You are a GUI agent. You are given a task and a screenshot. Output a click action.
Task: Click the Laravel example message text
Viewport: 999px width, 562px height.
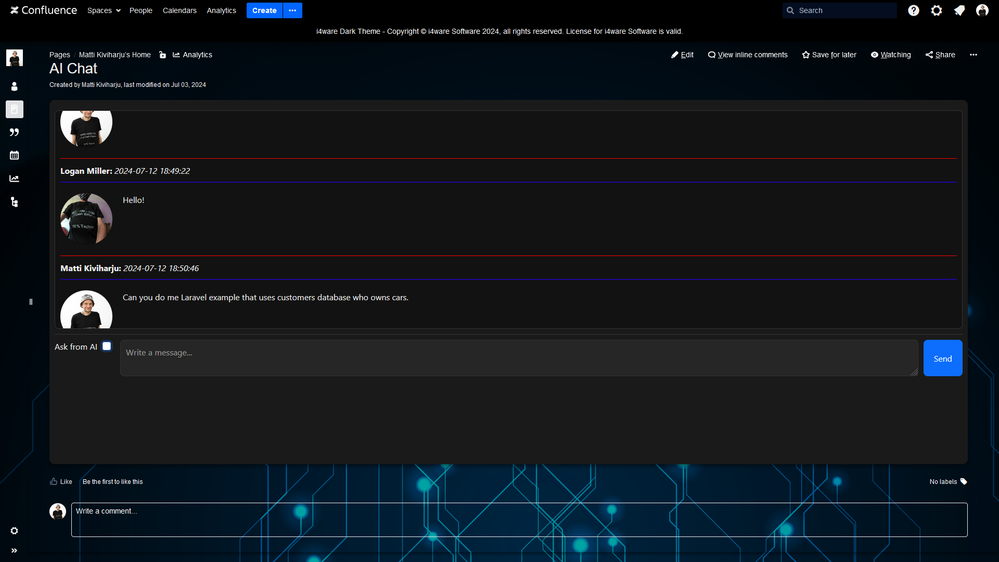point(265,298)
